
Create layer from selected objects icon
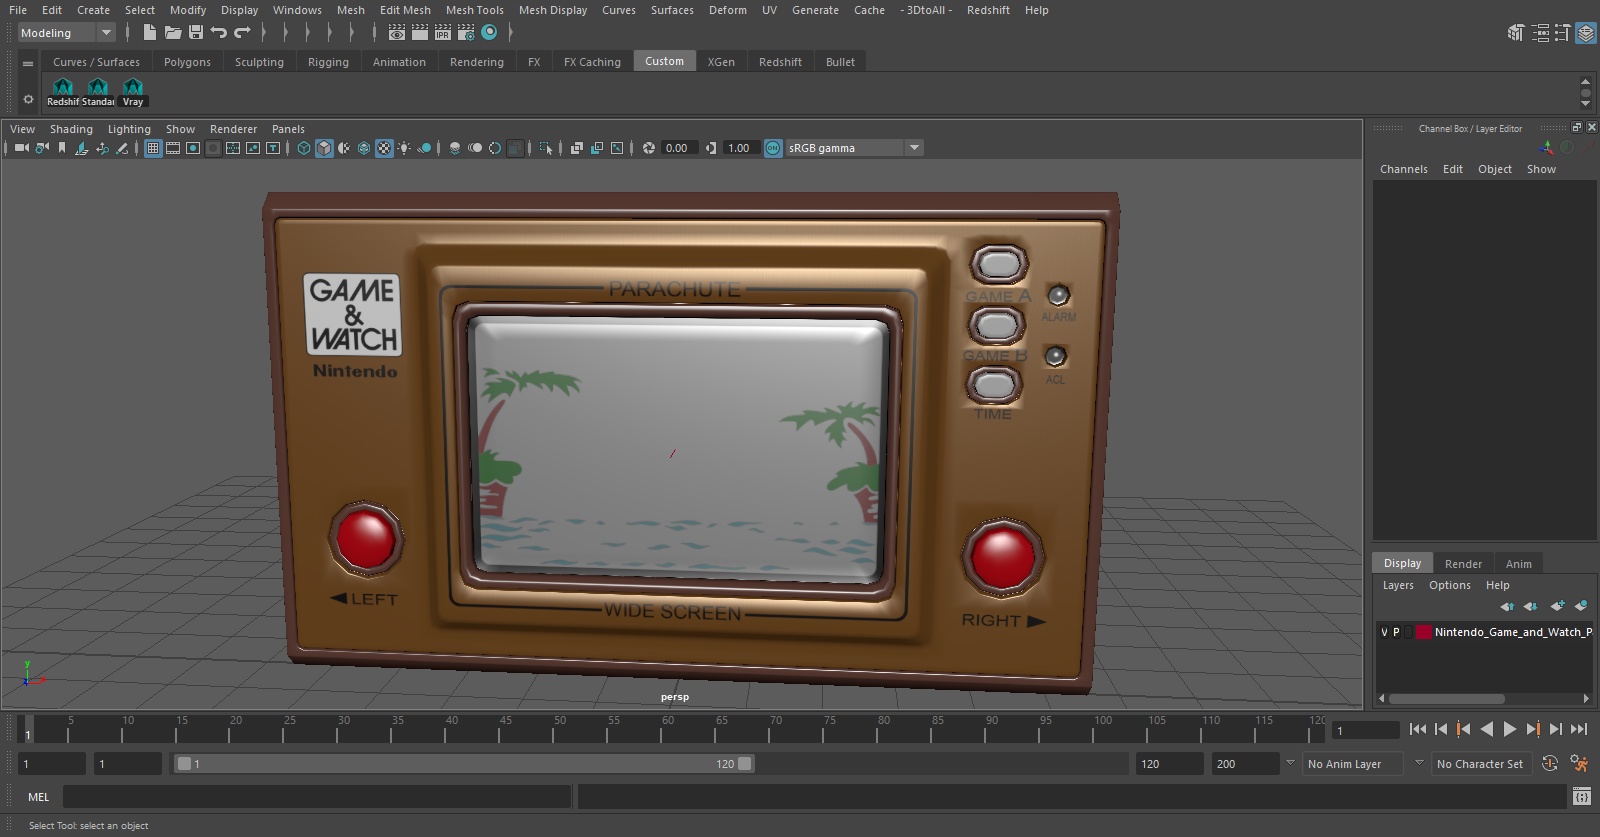[x=1581, y=606]
